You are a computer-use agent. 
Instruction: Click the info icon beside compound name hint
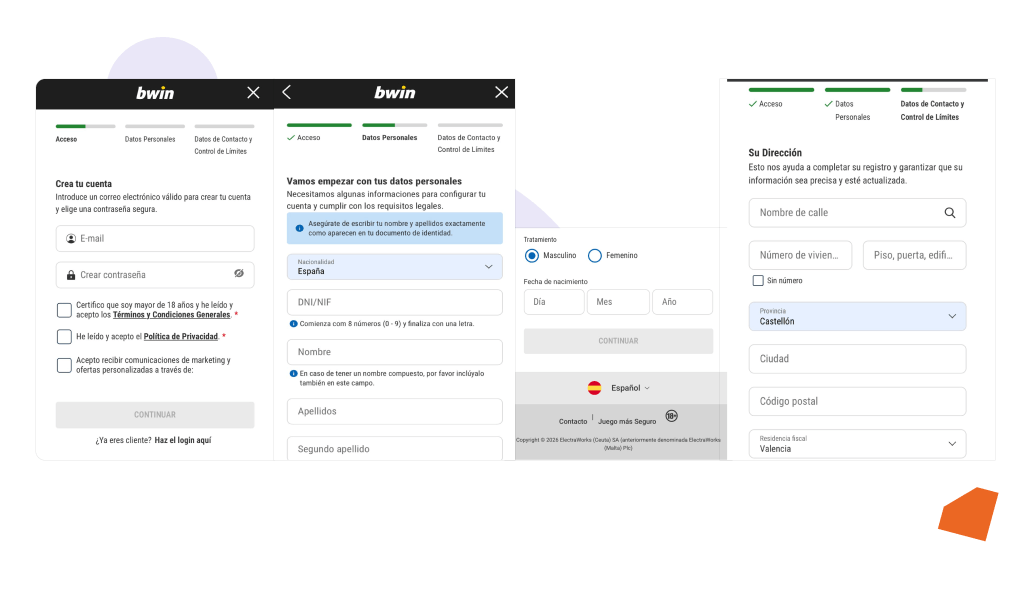point(293,373)
